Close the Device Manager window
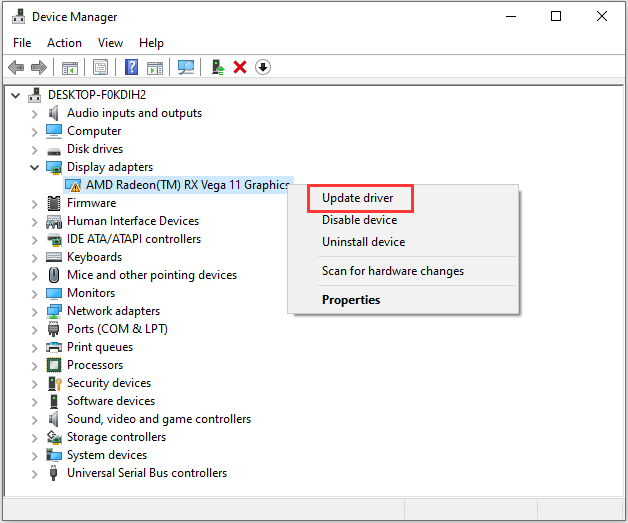The image size is (628, 523). 602,16
